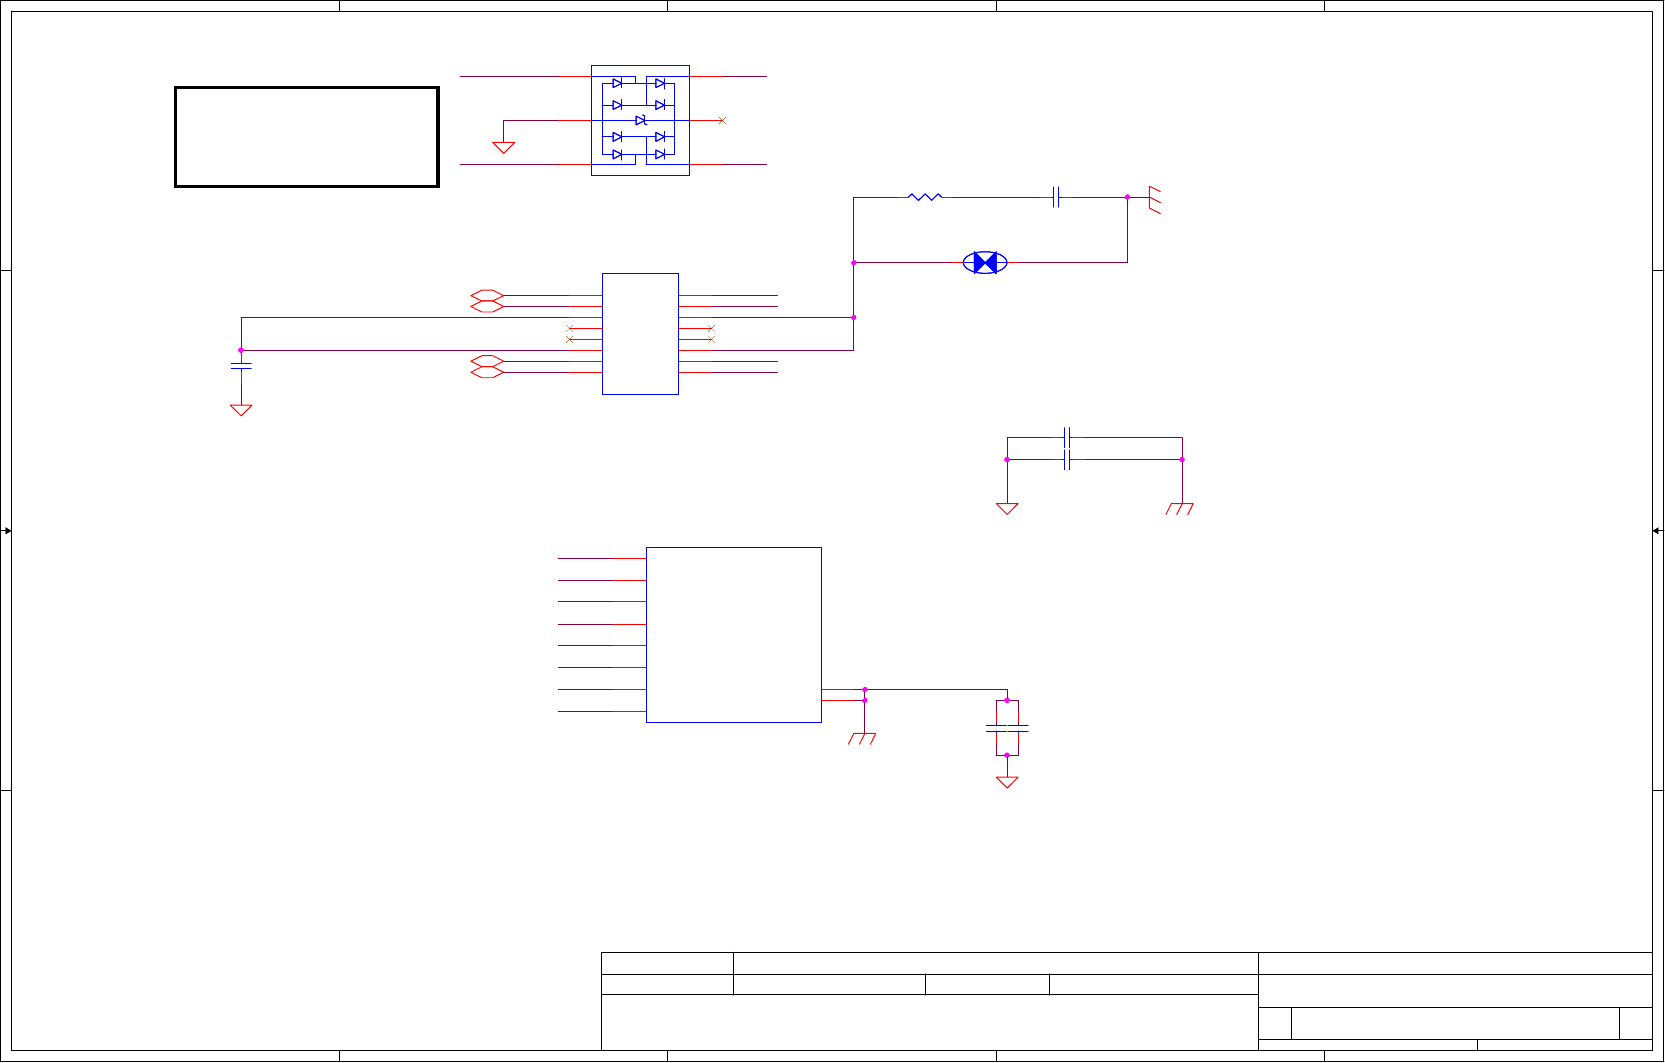The width and height of the screenshot is (1665, 1063).
Task: Select the chassis ground beside the large IC
Action: tap(862, 739)
